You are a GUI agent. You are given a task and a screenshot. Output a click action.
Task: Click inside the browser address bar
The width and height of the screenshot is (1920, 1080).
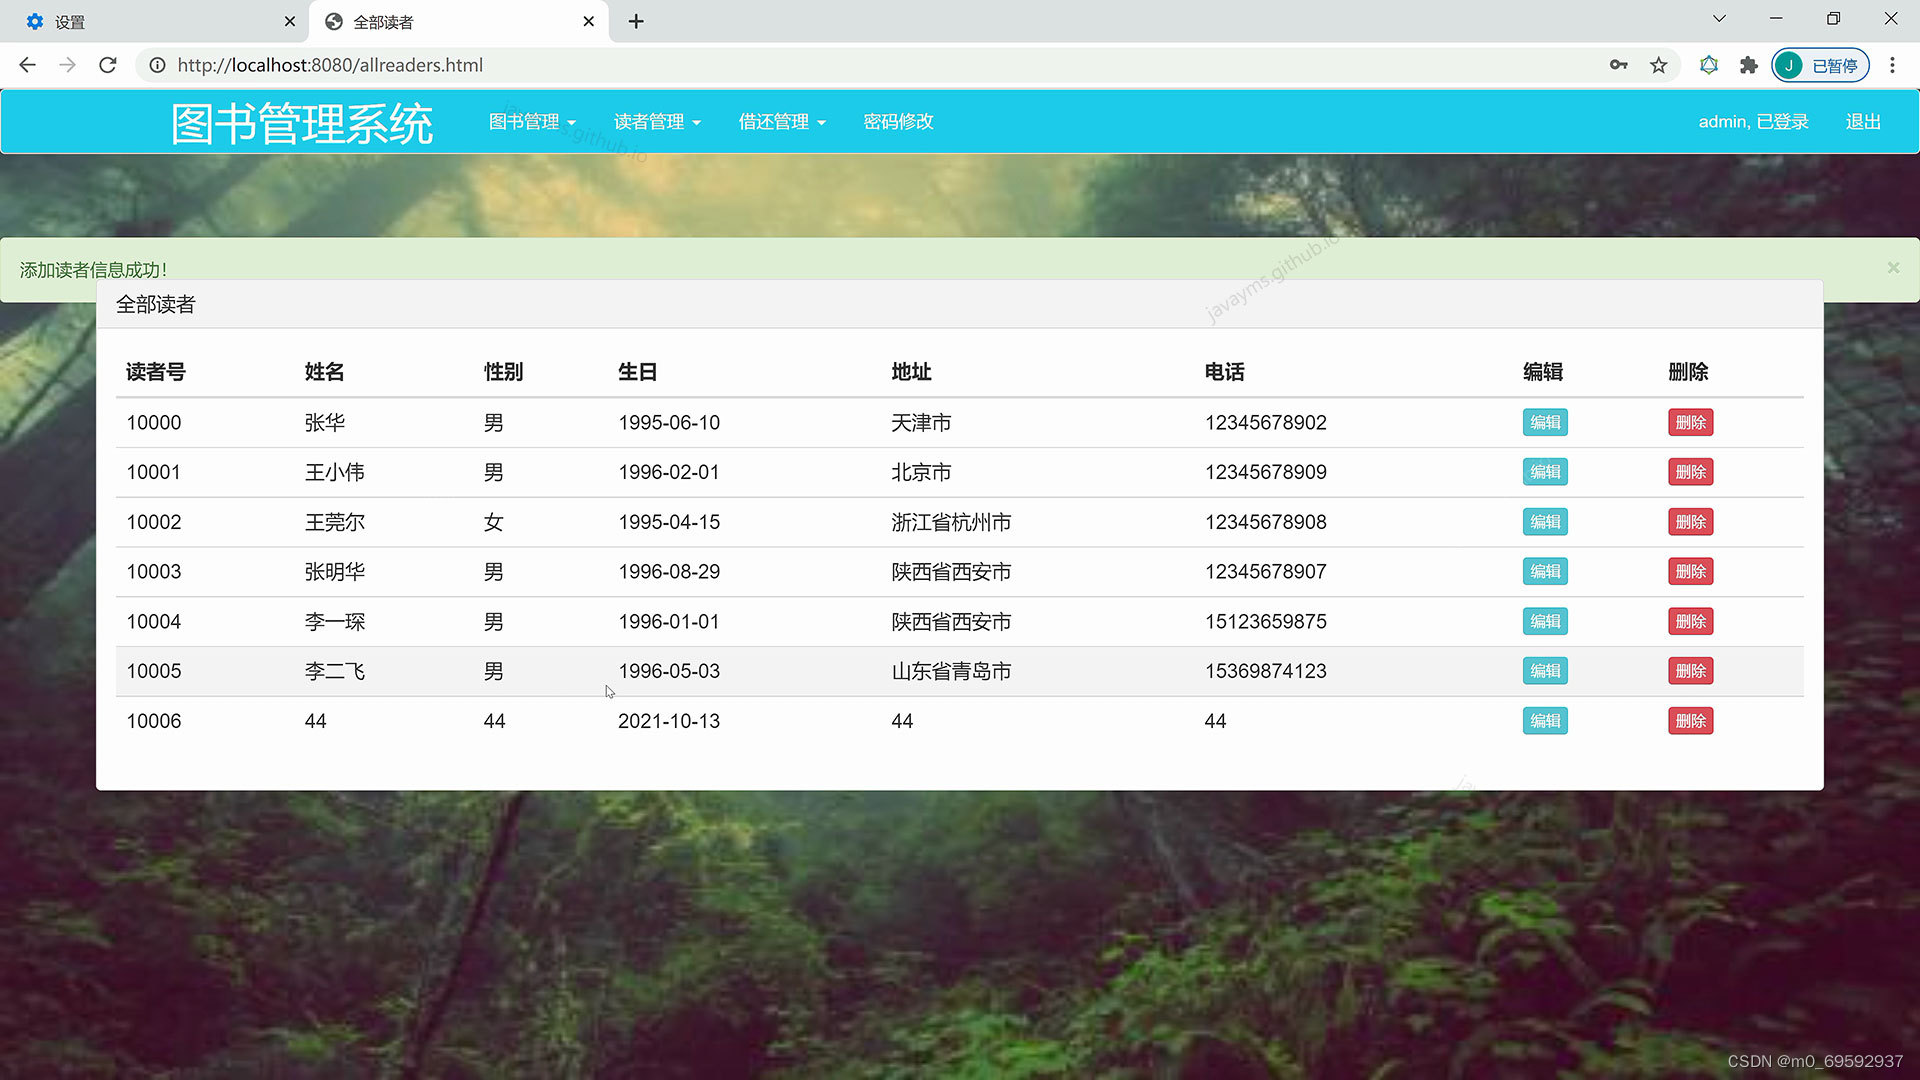[700, 65]
